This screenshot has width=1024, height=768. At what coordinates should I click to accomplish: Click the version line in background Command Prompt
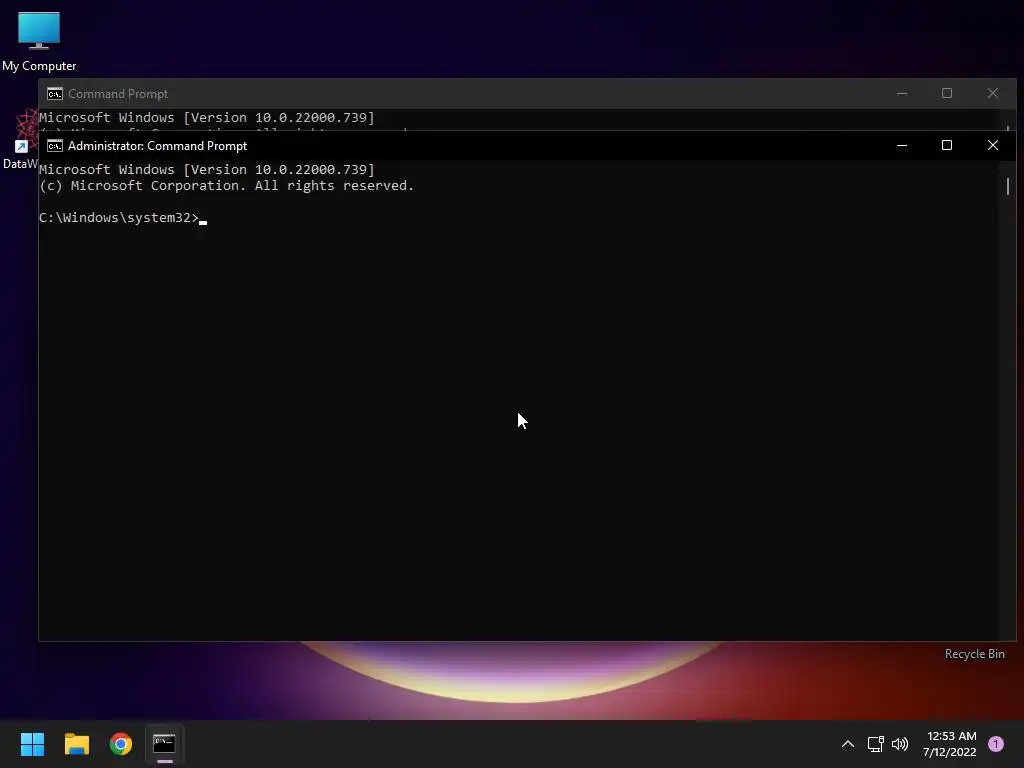click(x=206, y=118)
